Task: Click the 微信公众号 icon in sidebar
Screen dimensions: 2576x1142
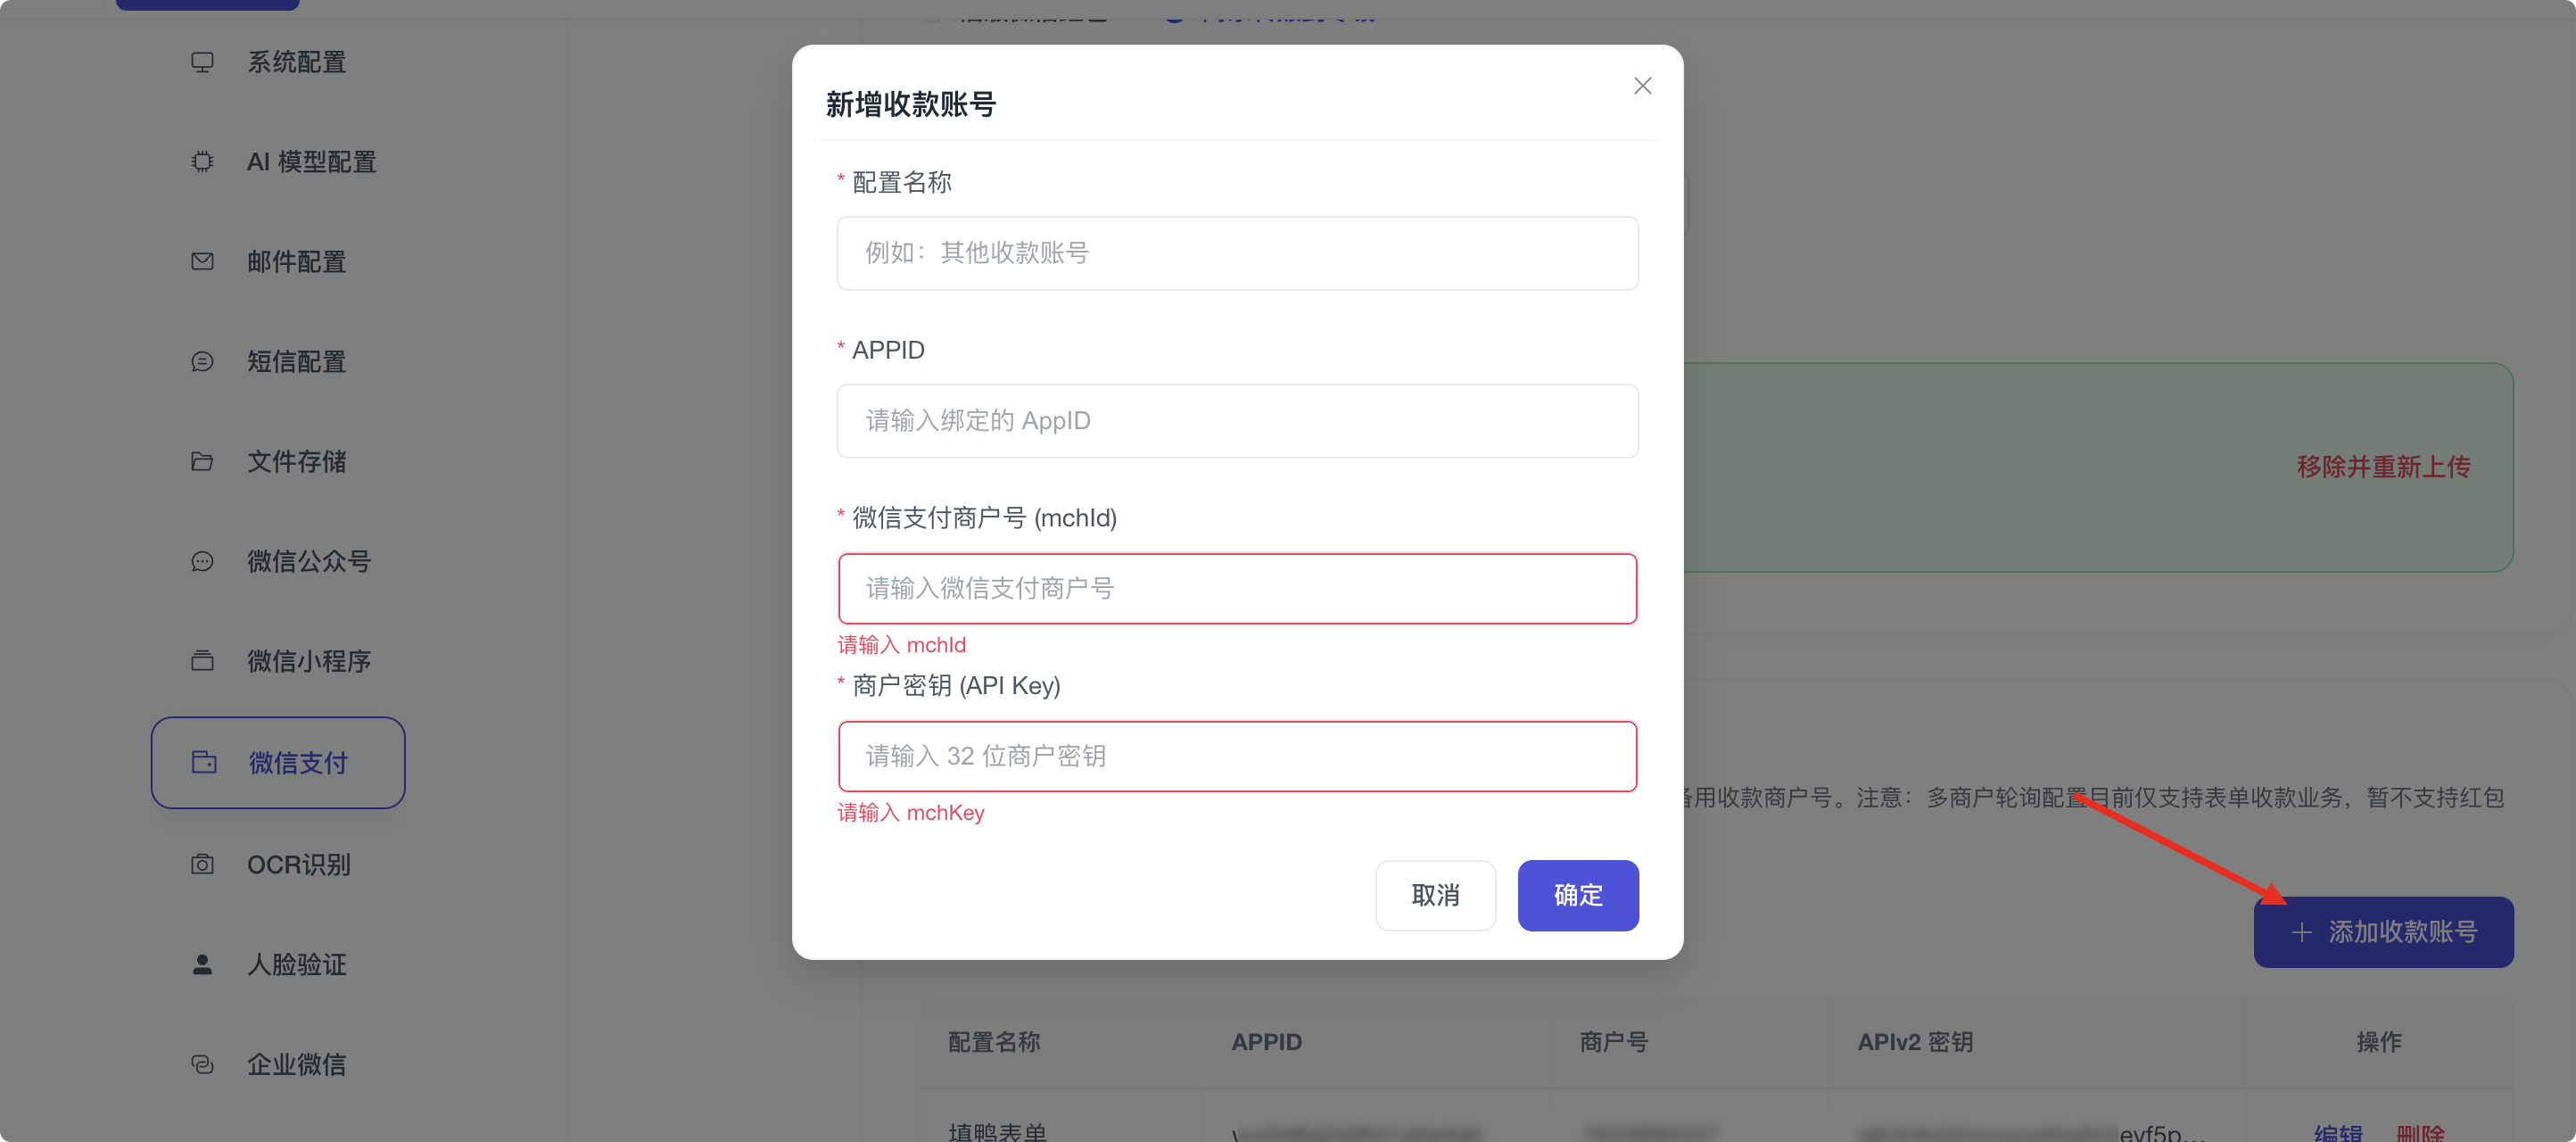Action: (x=202, y=562)
